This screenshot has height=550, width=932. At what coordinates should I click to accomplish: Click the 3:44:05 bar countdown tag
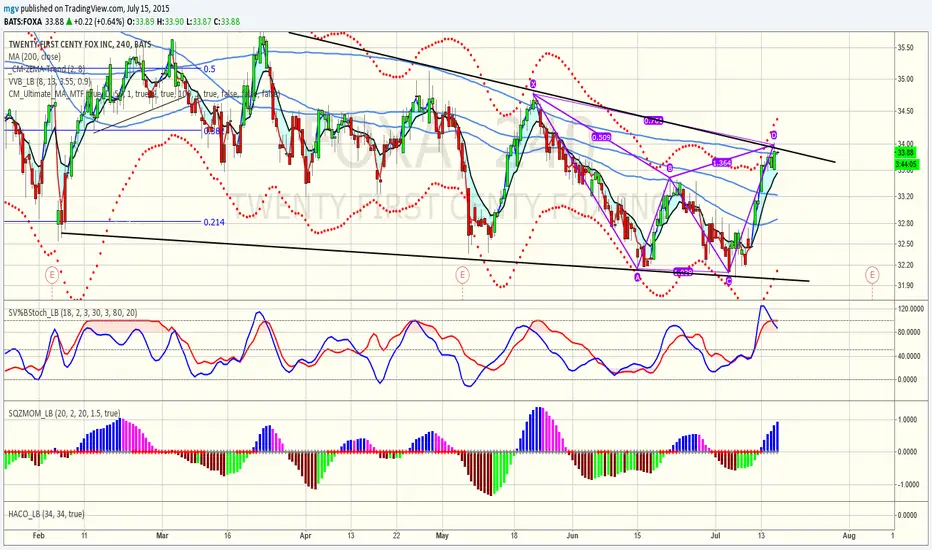(x=907, y=164)
